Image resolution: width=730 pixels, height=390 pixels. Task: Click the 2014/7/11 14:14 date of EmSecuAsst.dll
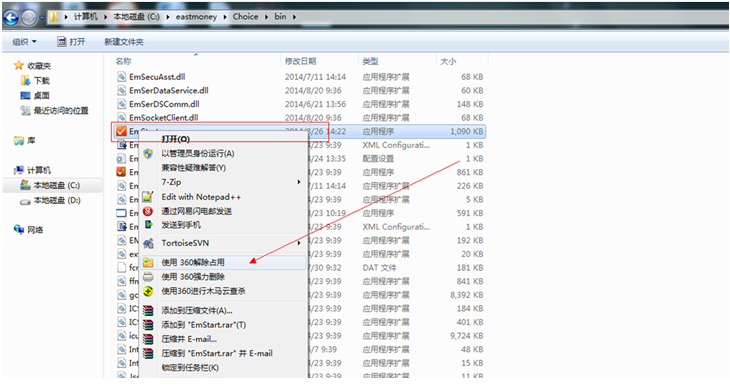(315, 77)
